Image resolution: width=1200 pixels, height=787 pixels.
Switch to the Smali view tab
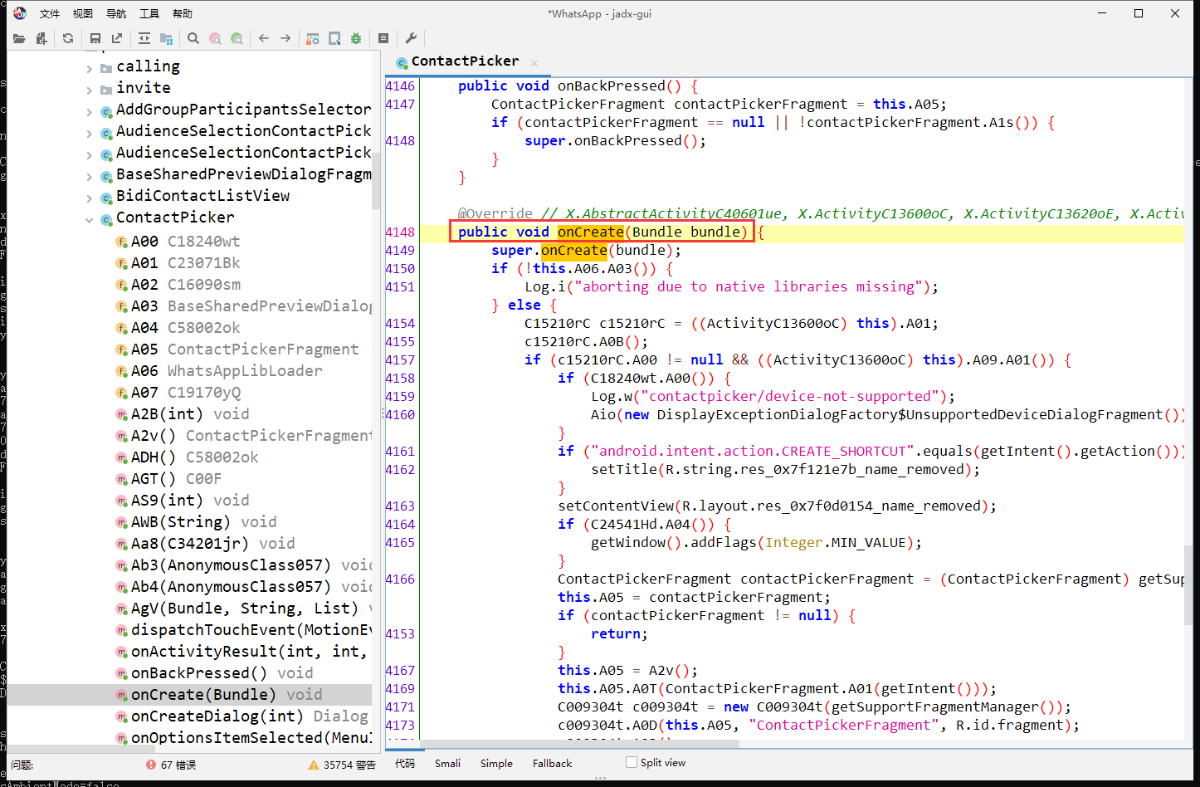448,763
